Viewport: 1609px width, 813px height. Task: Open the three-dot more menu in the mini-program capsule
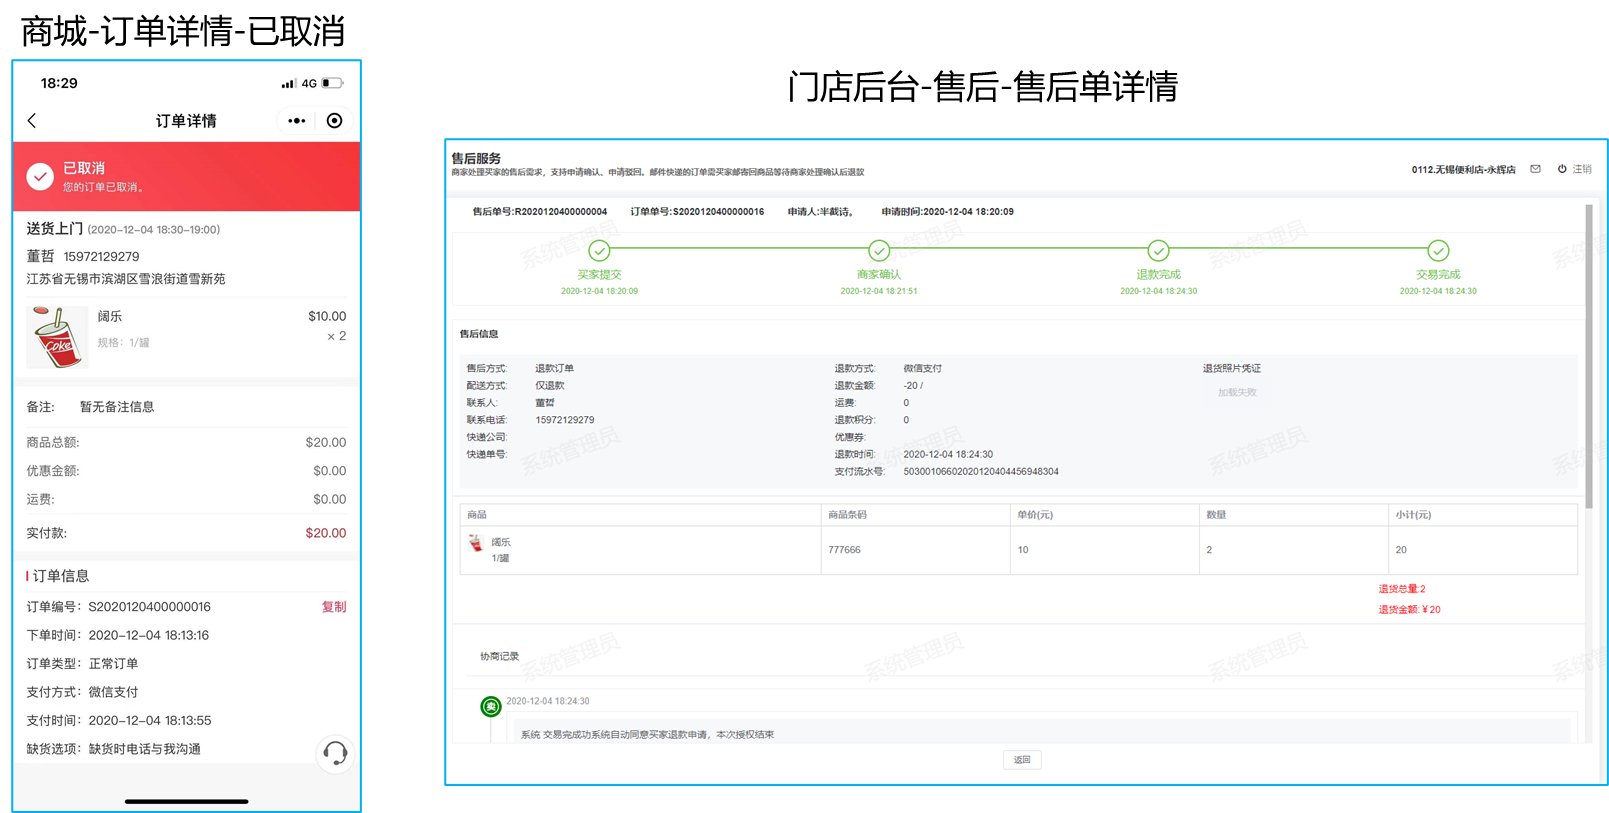coord(297,121)
